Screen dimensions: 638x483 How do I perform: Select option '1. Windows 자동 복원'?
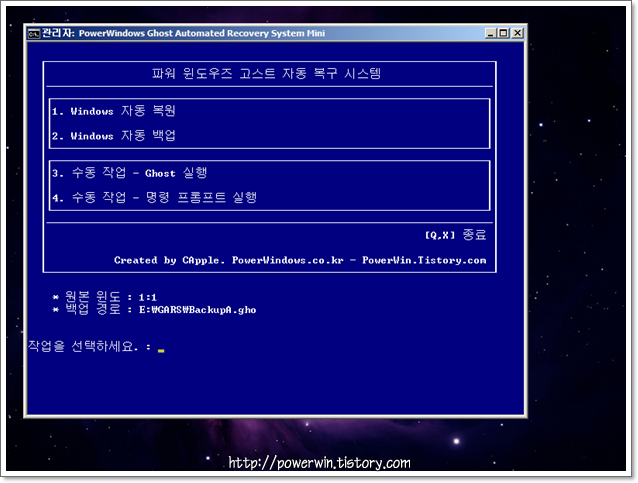(x=114, y=111)
